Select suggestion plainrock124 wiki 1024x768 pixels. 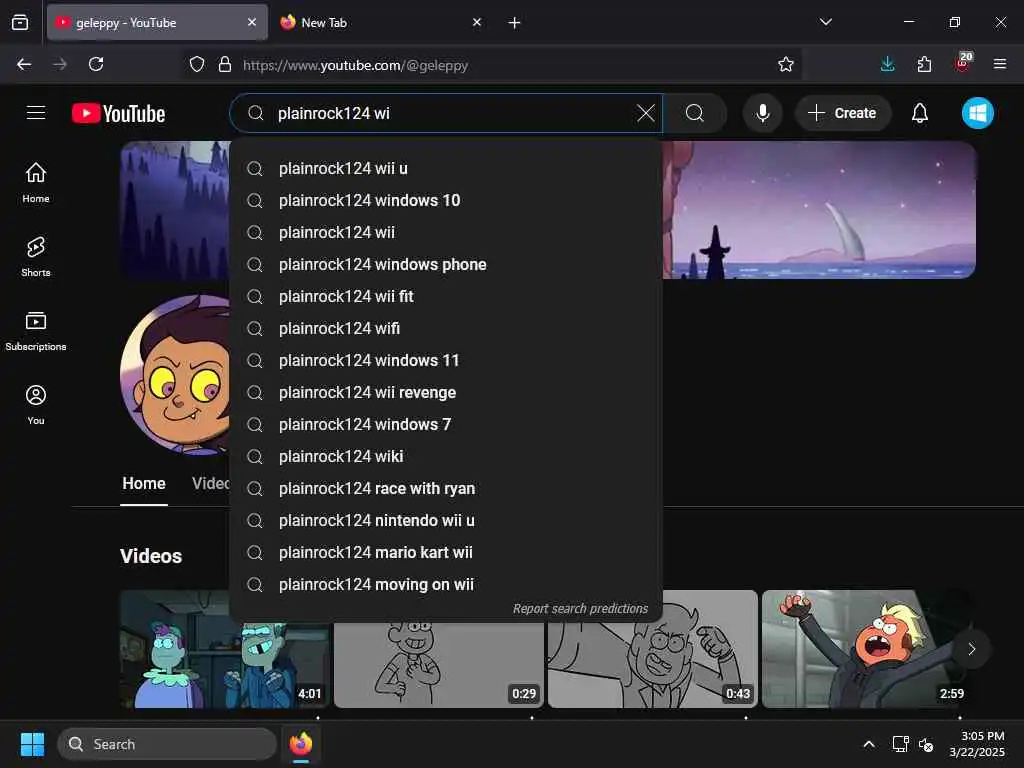point(446,456)
